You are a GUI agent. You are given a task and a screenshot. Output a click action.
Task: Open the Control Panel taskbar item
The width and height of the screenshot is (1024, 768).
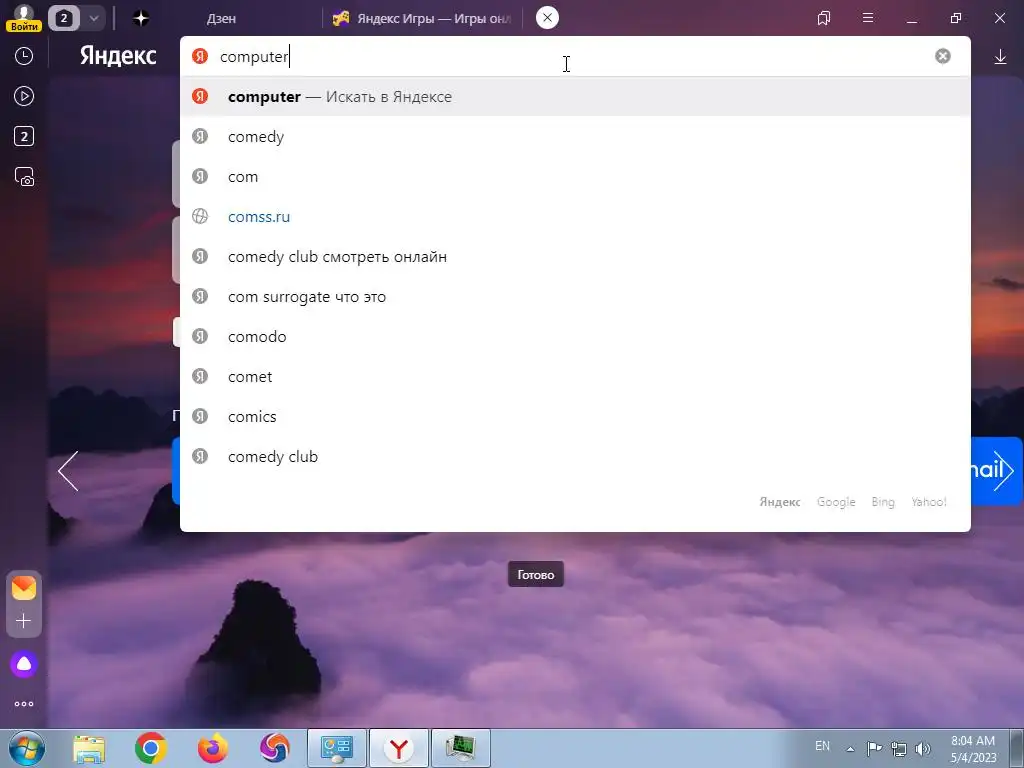[x=337, y=748]
